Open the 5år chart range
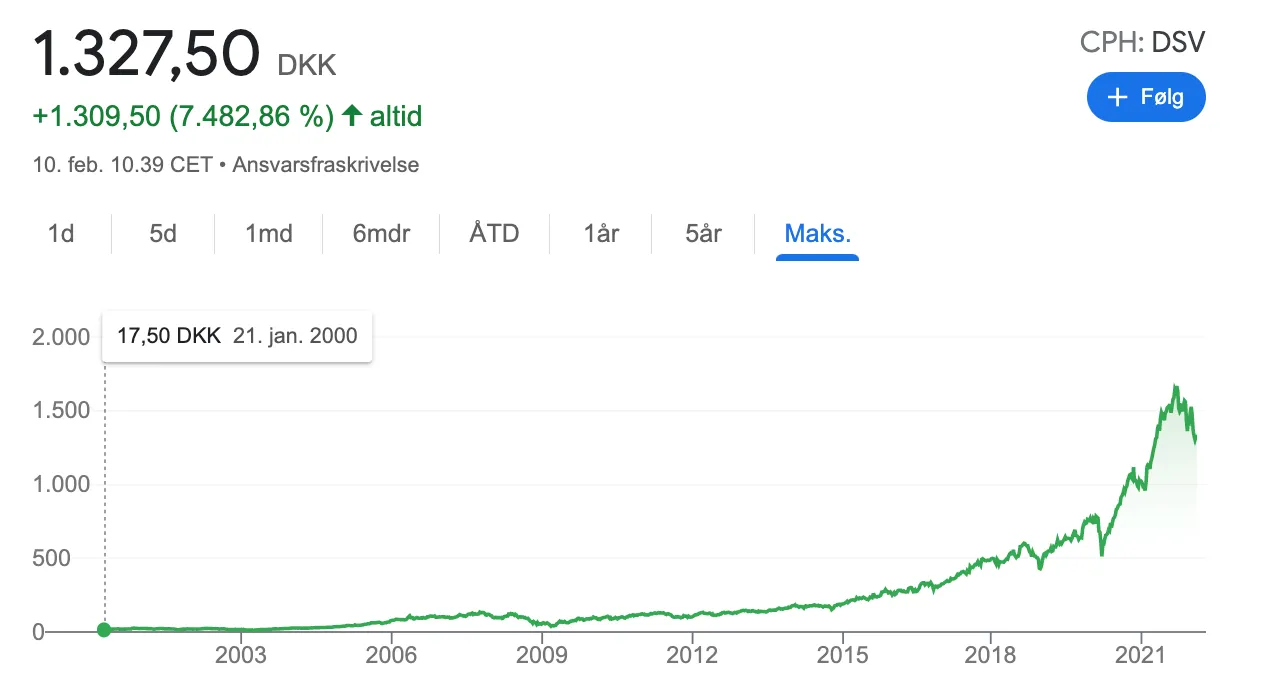Image resolution: width=1264 pixels, height=676 pixels. coord(704,234)
